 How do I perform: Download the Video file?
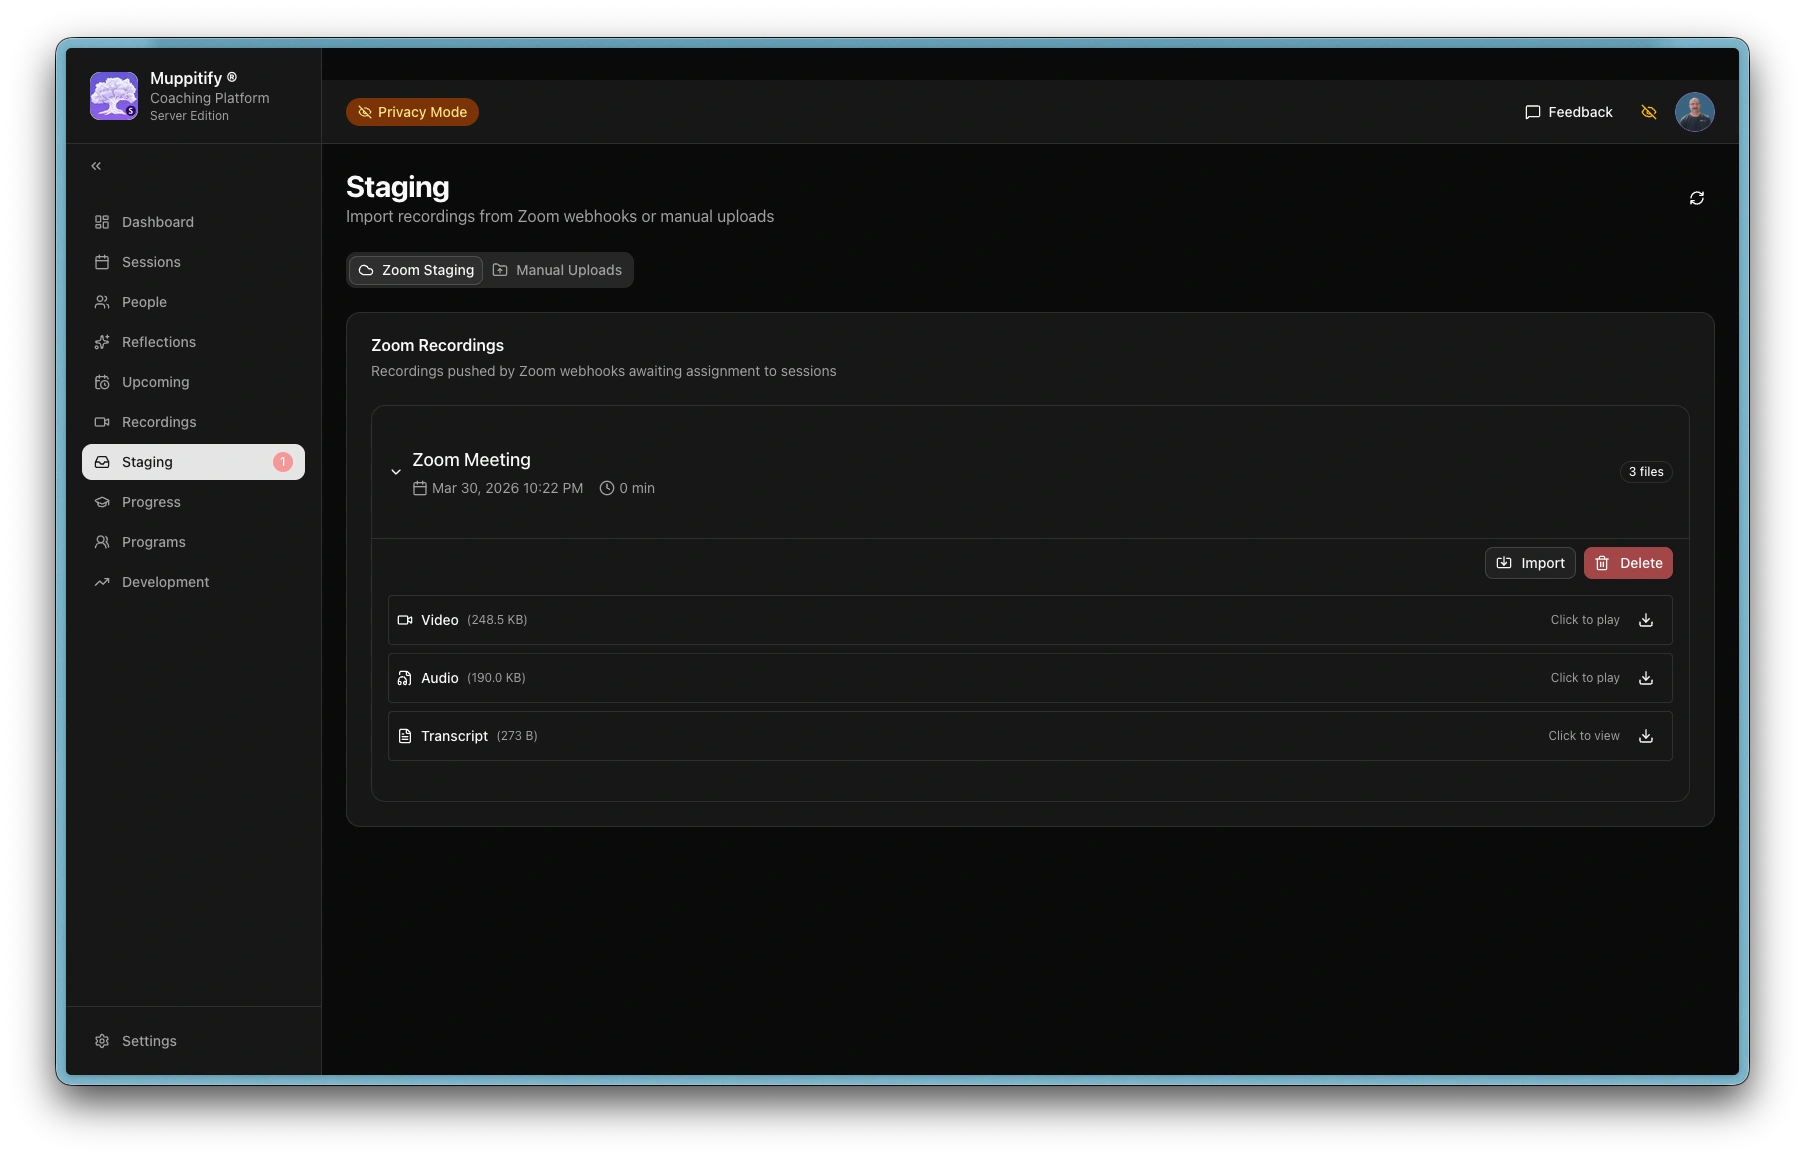point(1645,620)
